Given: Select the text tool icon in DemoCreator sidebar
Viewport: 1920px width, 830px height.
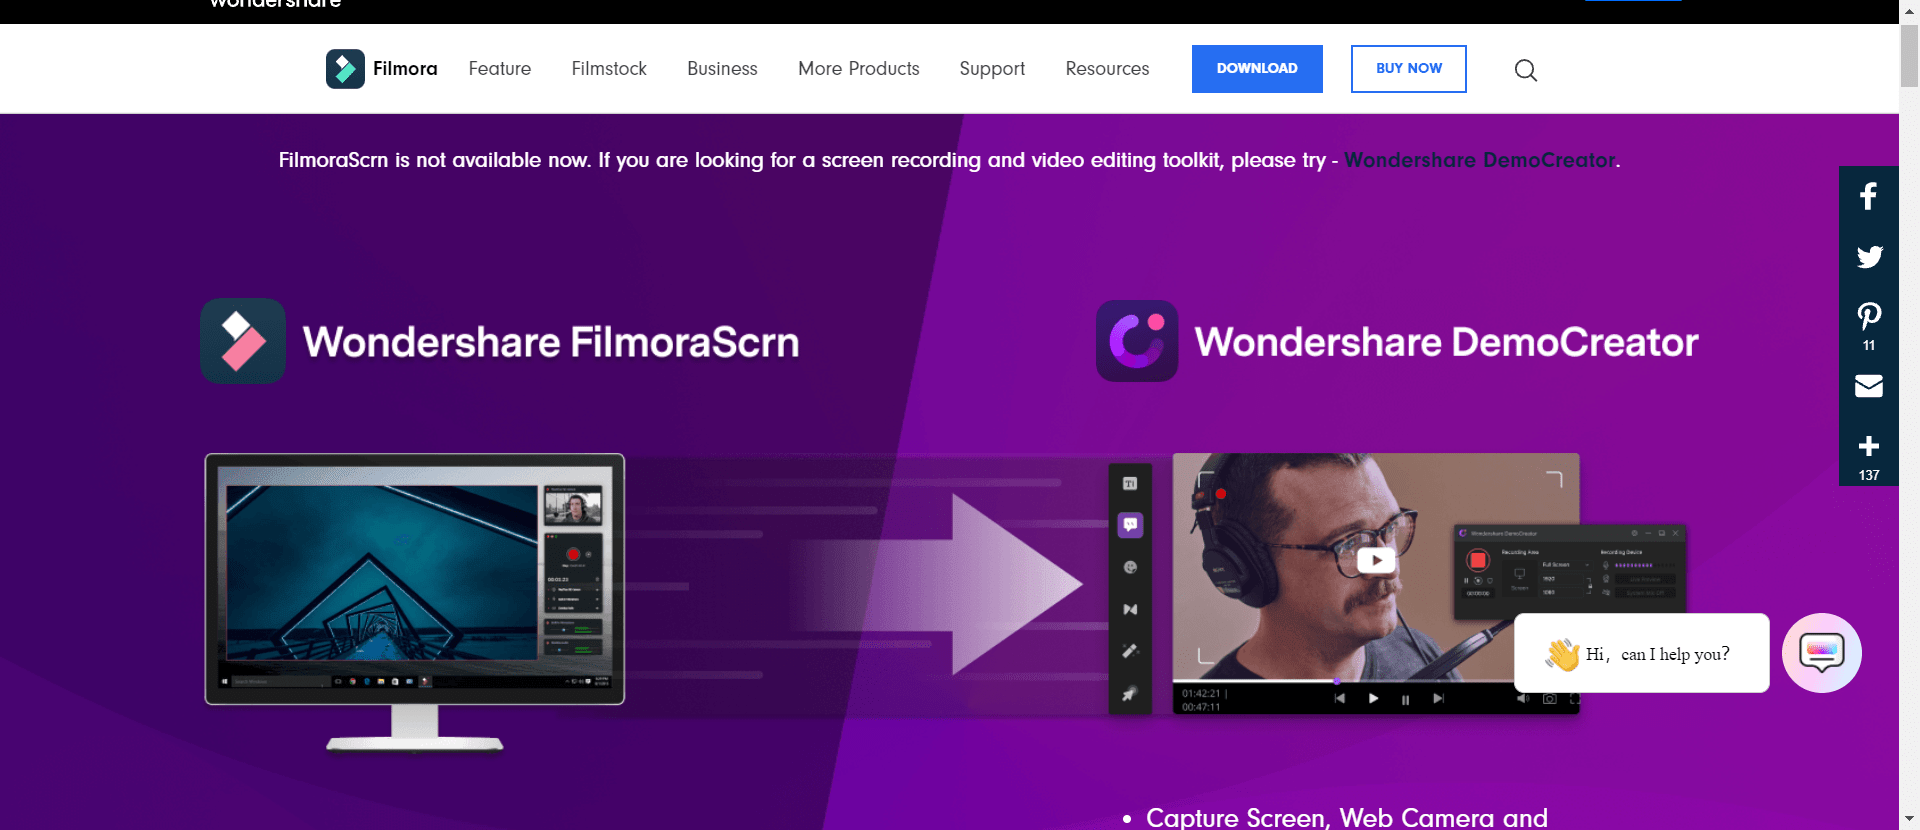Looking at the screenshot, I should click(1130, 484).
